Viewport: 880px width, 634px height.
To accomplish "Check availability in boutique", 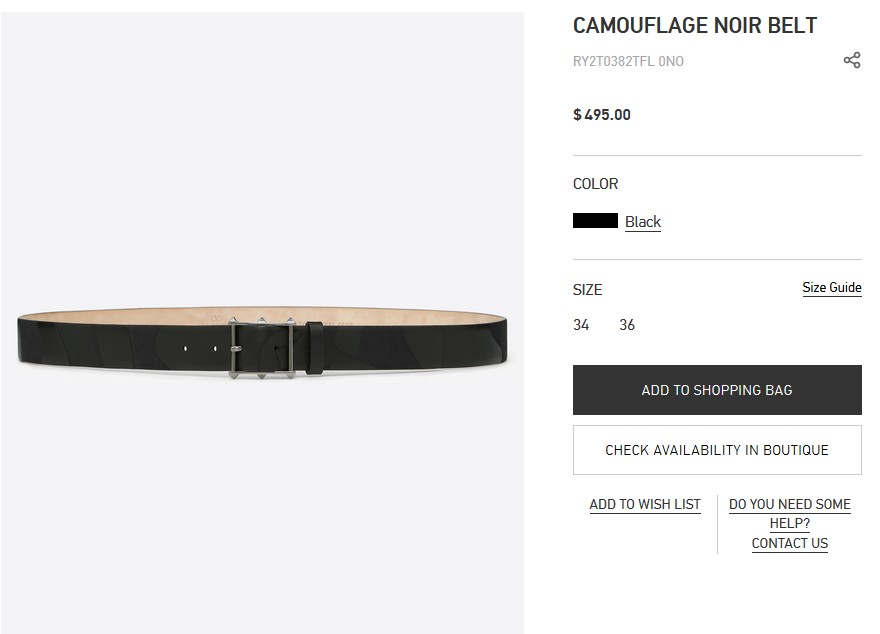I will tap(717, 450).
